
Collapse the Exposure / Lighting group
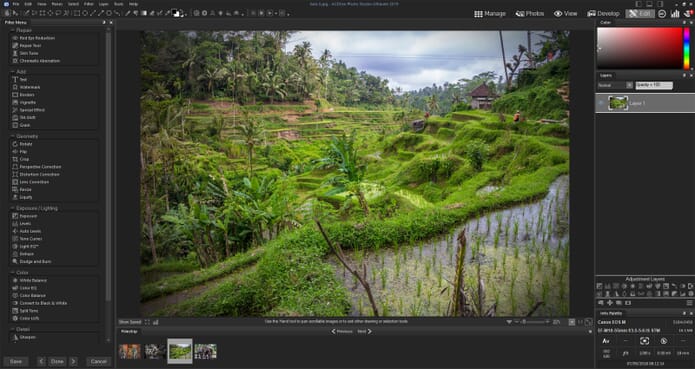click(x=12, y=208)
